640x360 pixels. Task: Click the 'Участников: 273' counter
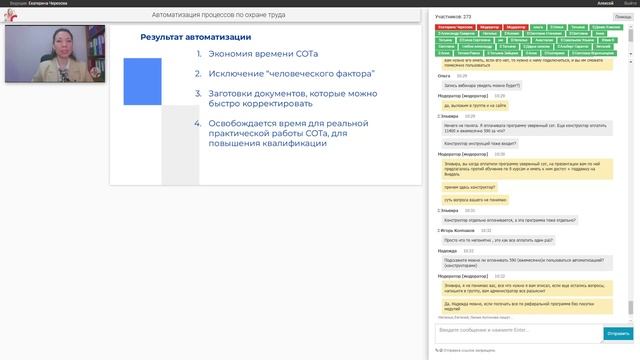click(453, 17)
